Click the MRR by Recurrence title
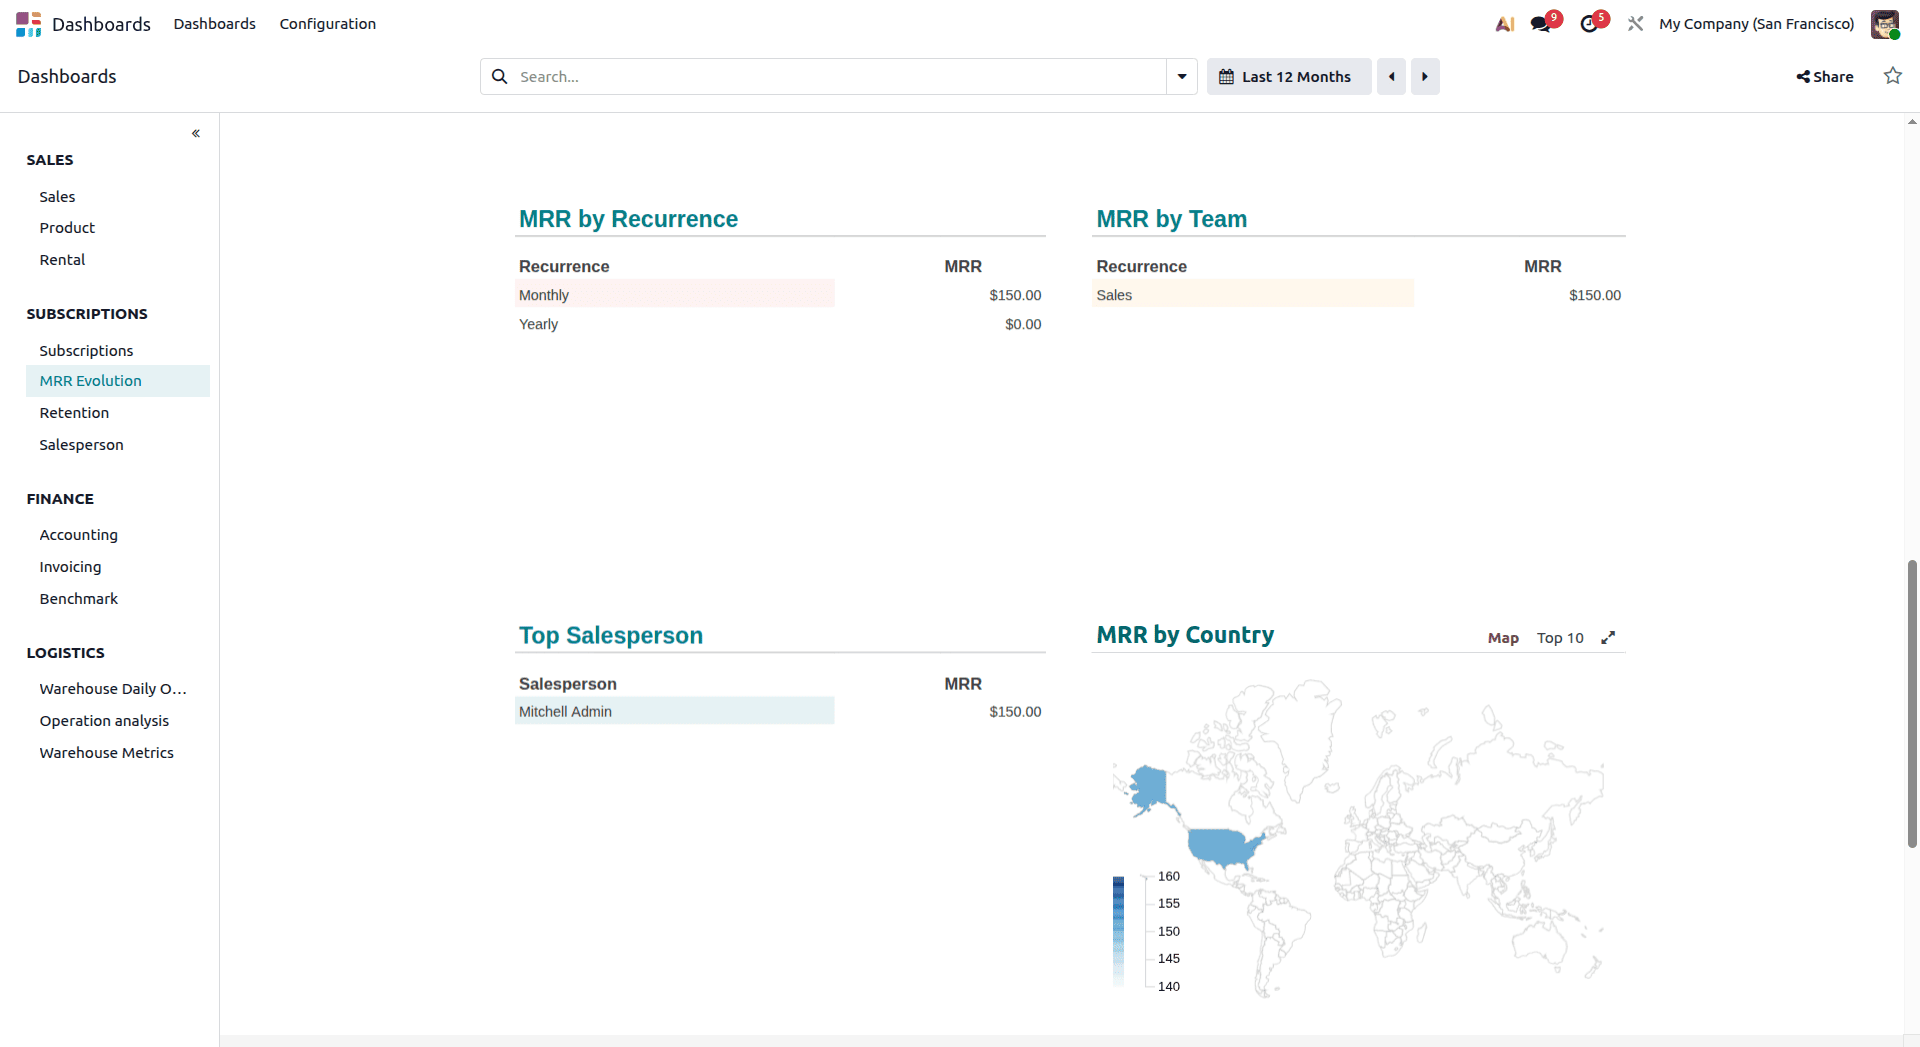This screenshot has height=1047, width=1920. (628, 219)
